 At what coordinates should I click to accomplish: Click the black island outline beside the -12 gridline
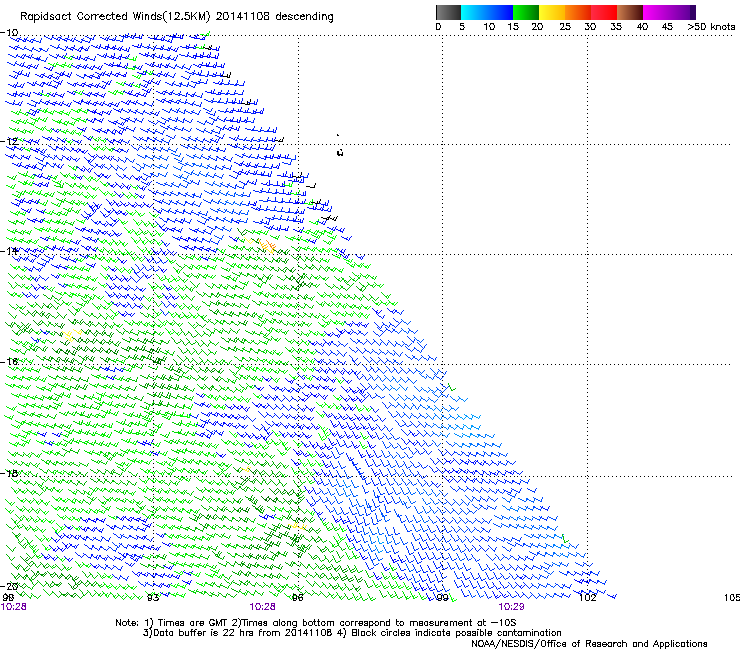click(x=340, y=152)
